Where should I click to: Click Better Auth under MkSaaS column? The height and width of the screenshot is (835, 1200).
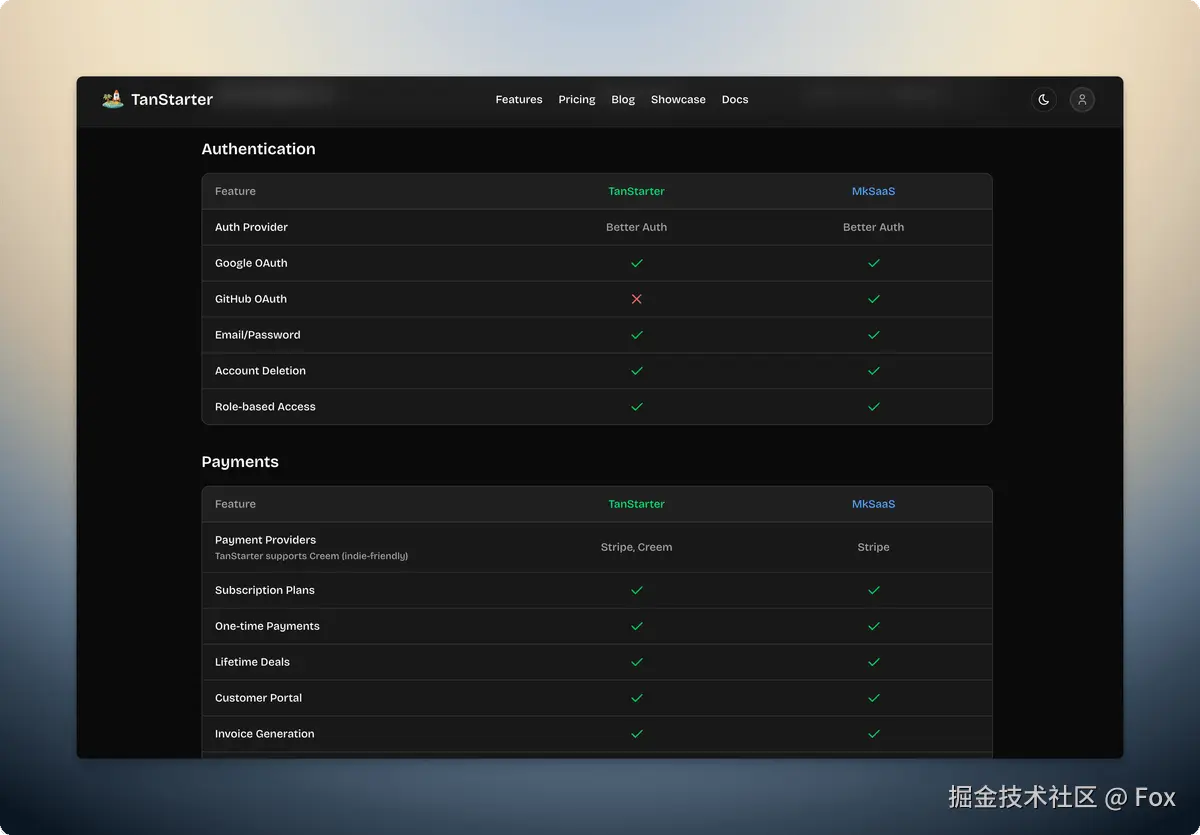(873, 227)
